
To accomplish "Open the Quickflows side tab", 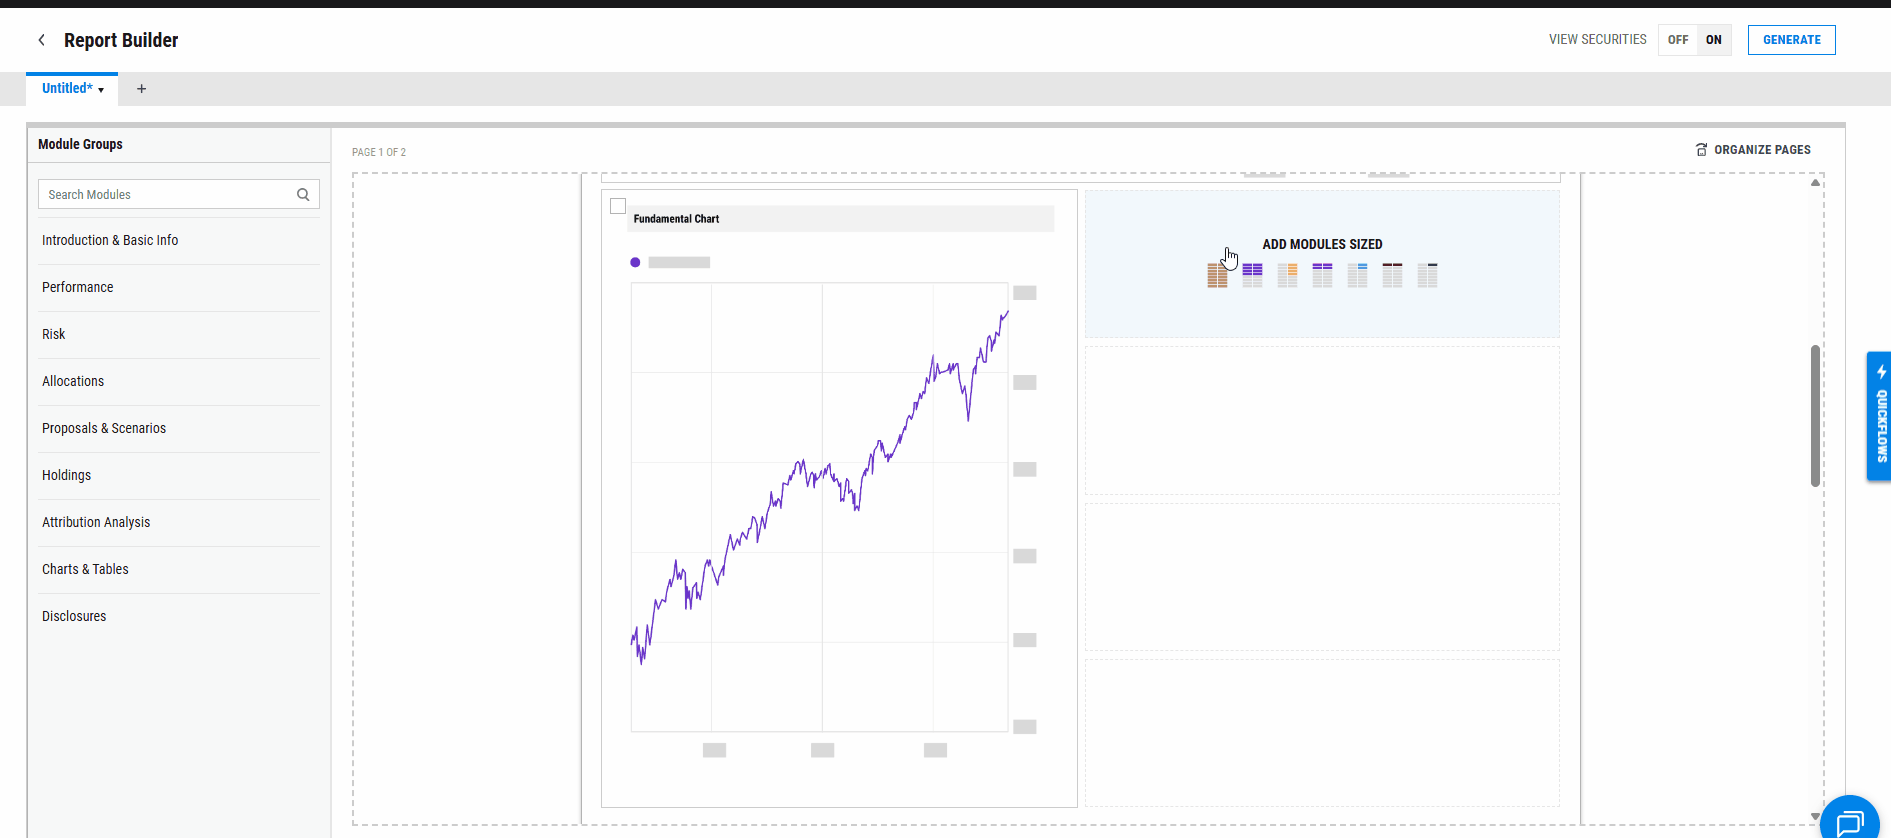I will [1880, 416].
